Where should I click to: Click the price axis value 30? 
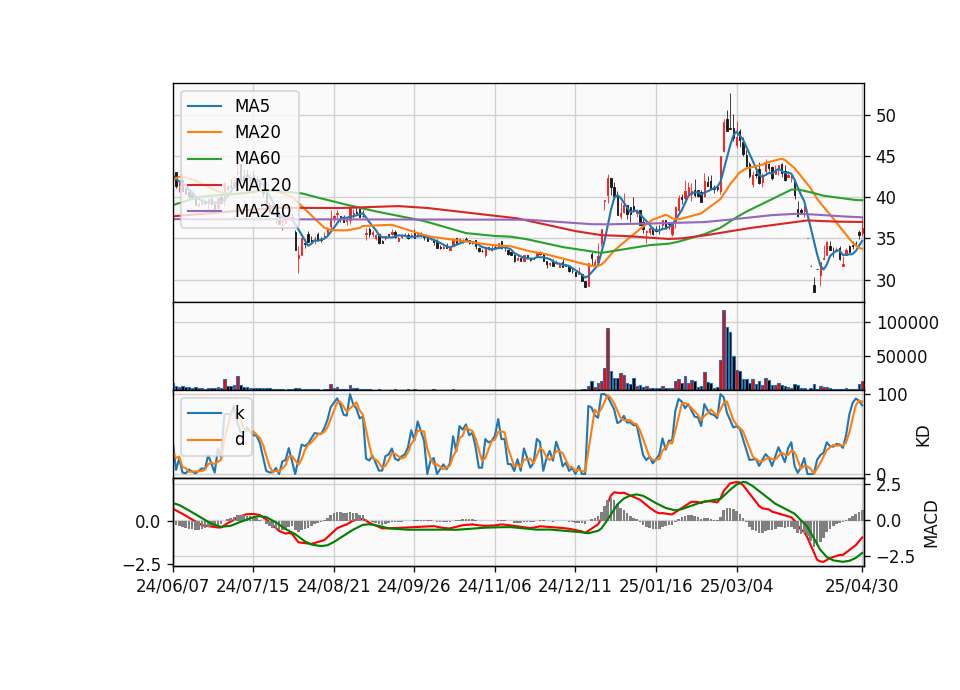tap(886, 281)
